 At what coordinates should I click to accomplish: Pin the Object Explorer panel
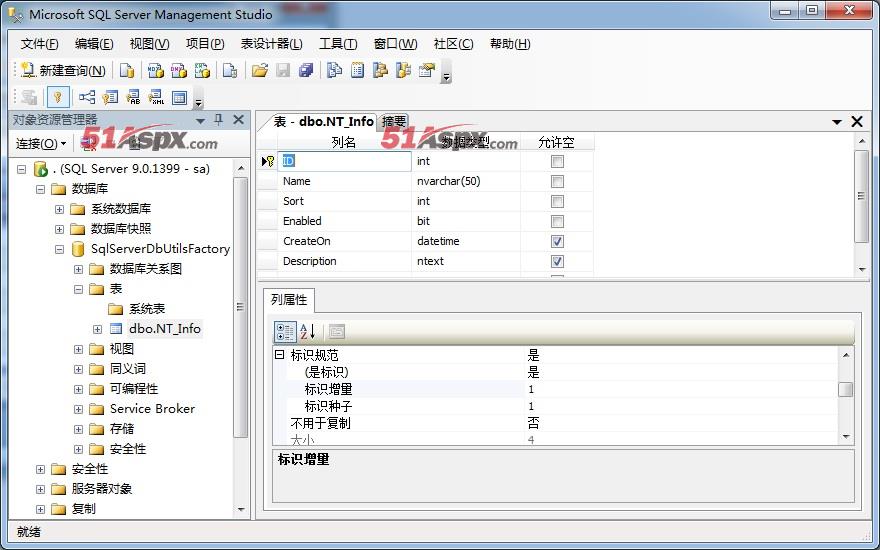pyautogui.click(x=219, y=120)
